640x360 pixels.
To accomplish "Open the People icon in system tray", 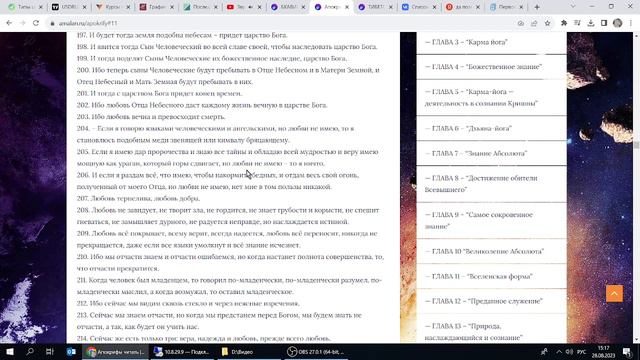I will 544,351.
